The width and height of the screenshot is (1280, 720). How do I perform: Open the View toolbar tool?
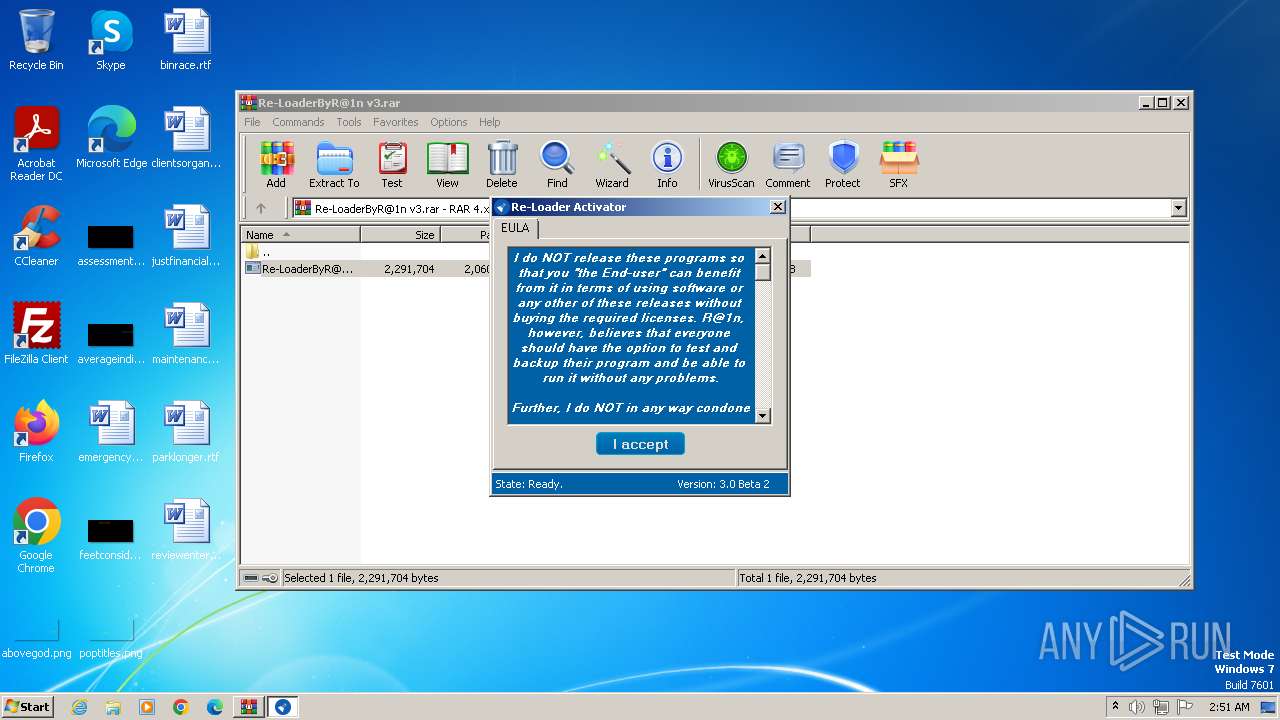pos(447,165)
